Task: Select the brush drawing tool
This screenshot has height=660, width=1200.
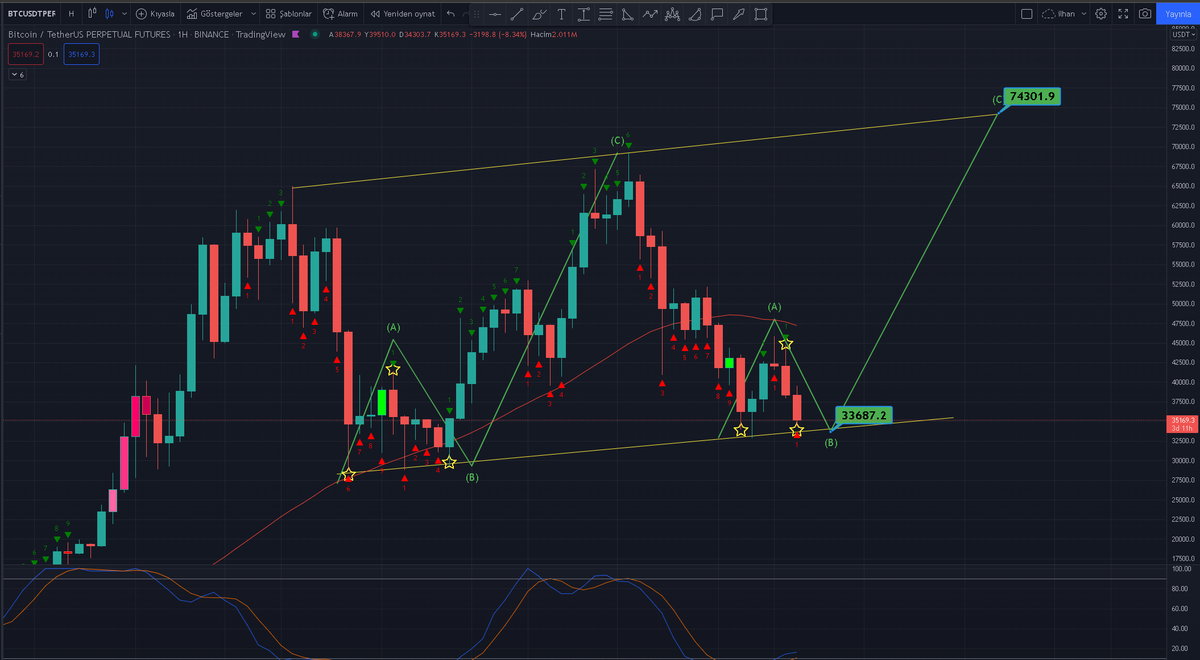Action: click(539, 14)
